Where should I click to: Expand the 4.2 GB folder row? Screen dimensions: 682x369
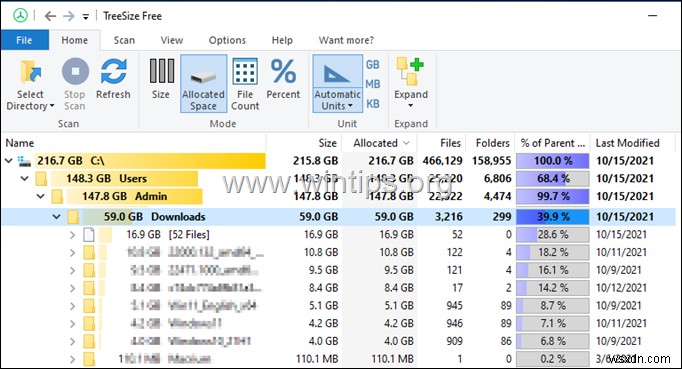[72, 323]
